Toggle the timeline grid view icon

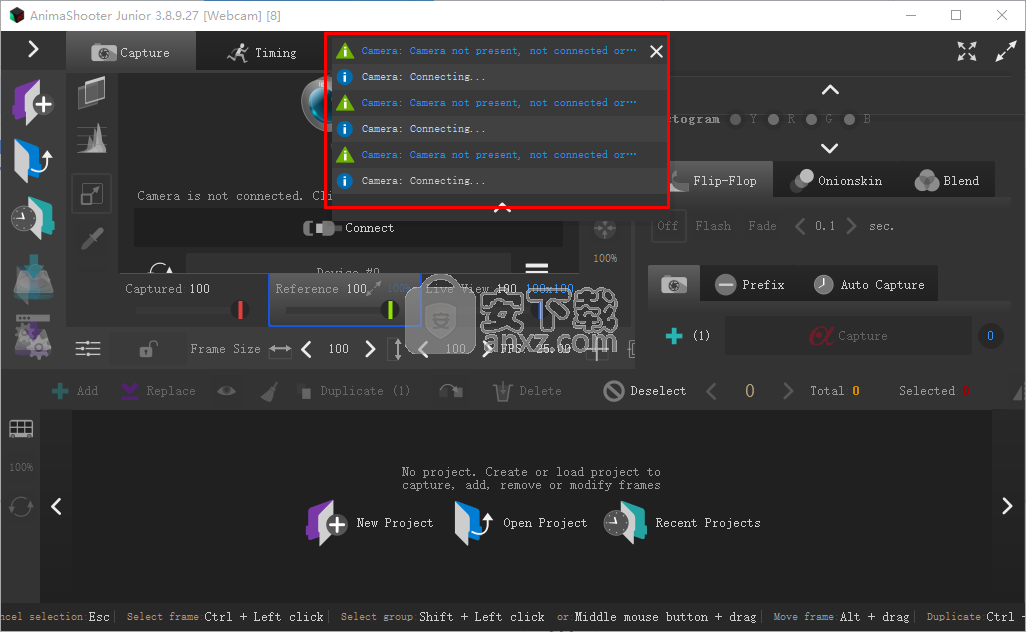tap(21, 429)
